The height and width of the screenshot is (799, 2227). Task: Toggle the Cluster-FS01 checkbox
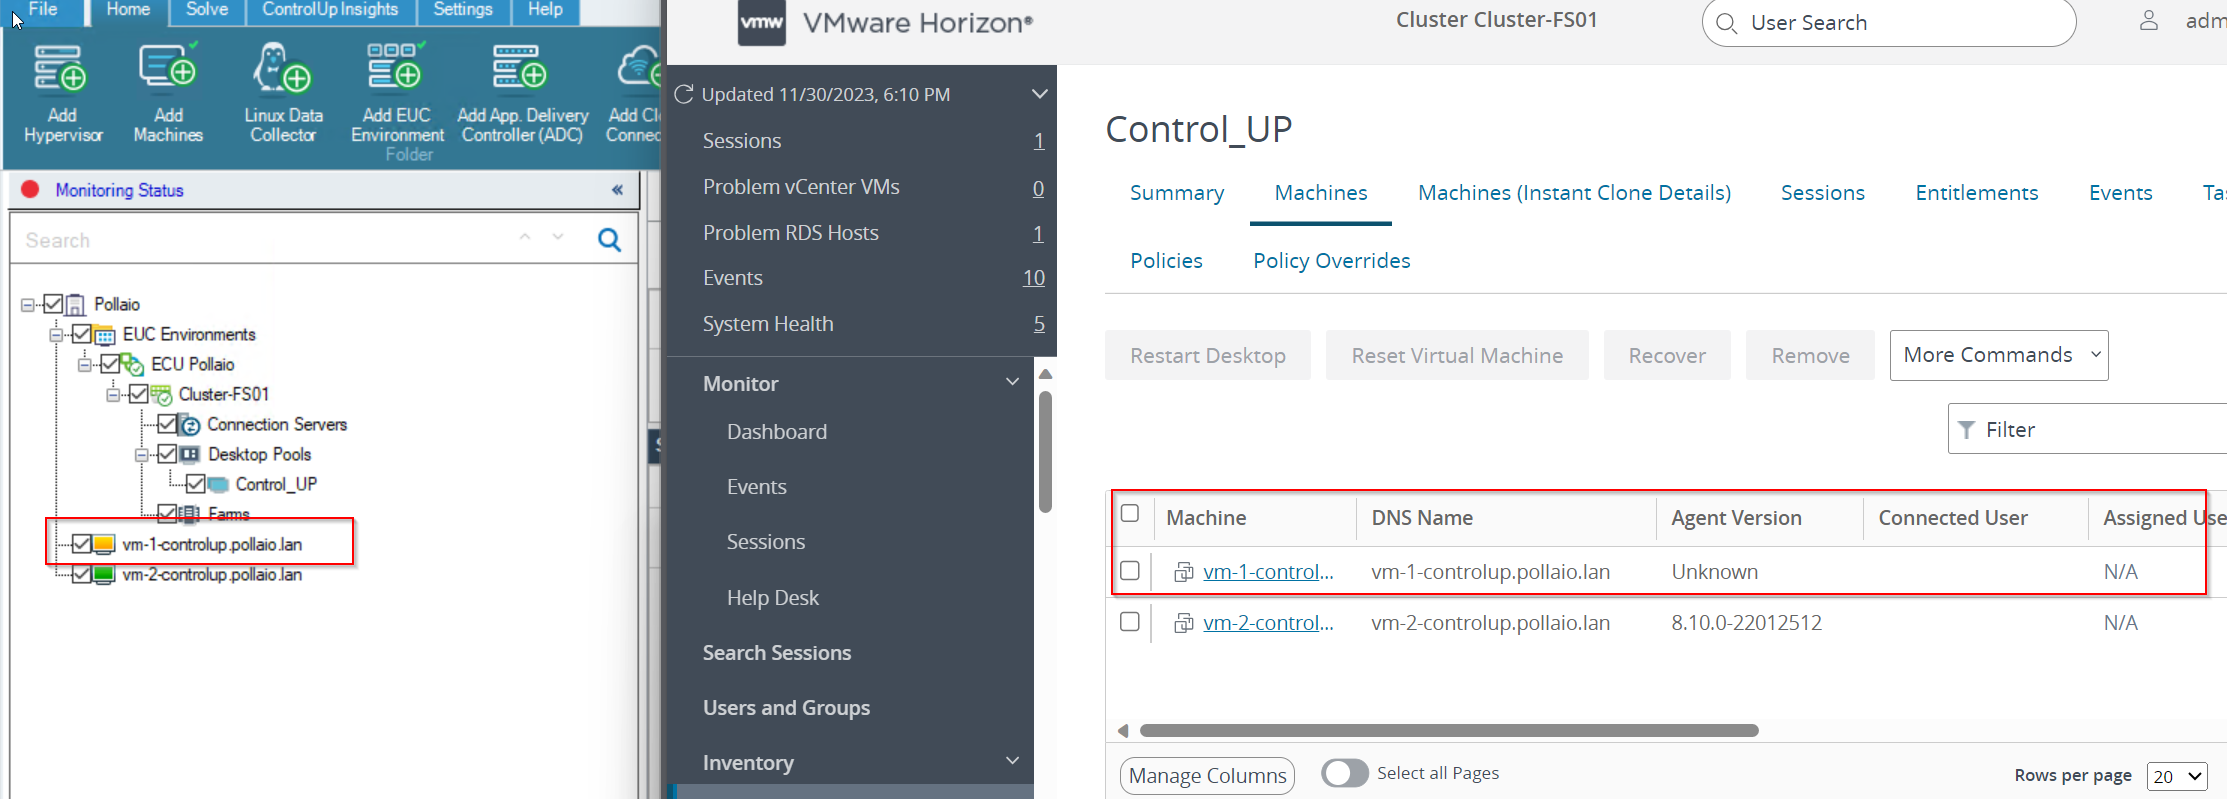pyautogui.click(x=138, y=394)
